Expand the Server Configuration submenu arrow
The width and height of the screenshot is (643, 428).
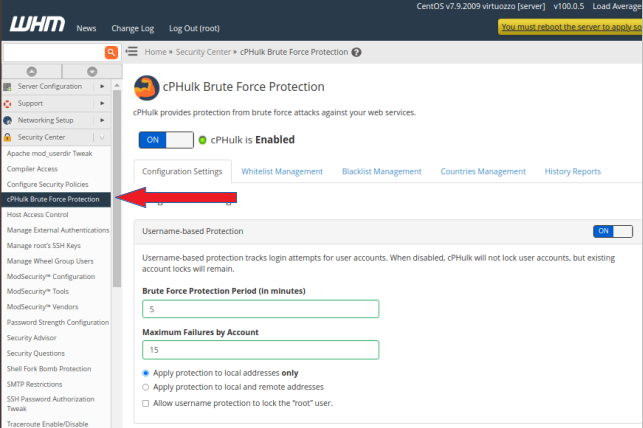click(102, 87)
